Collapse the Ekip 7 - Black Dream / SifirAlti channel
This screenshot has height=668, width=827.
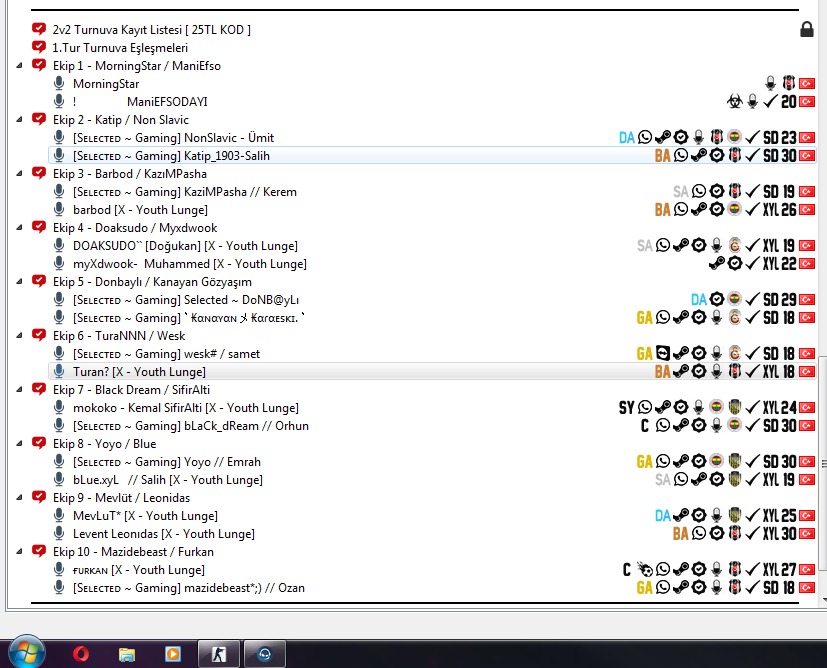(x=20, y=390)
